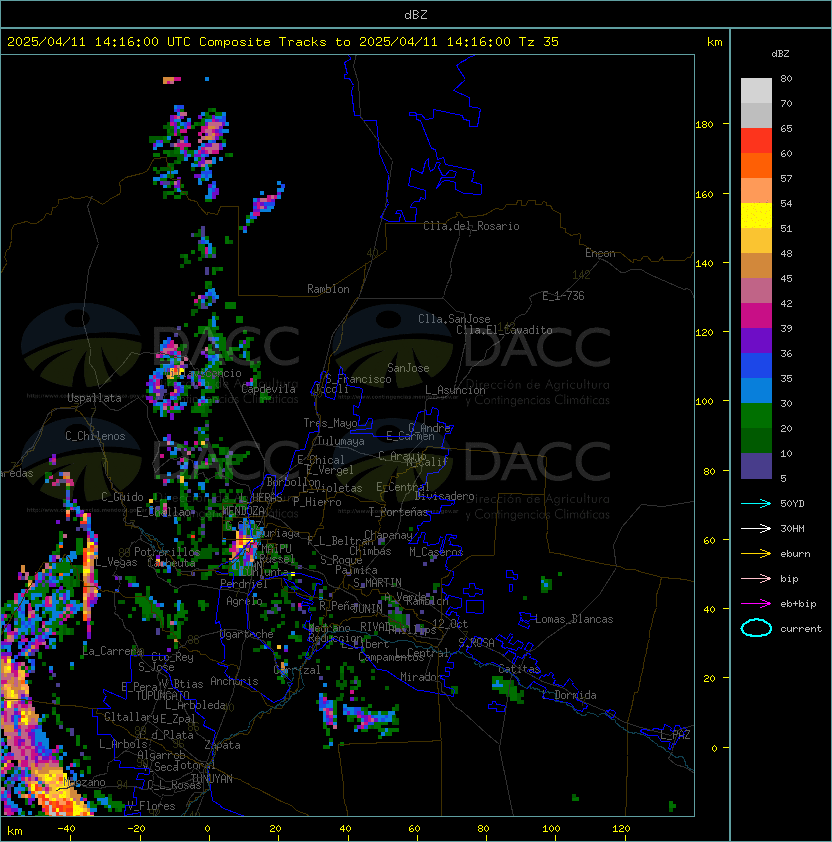832x842 pixels.
Task: Click the 180 km tick on the right axis
Action: click(704, 124)
